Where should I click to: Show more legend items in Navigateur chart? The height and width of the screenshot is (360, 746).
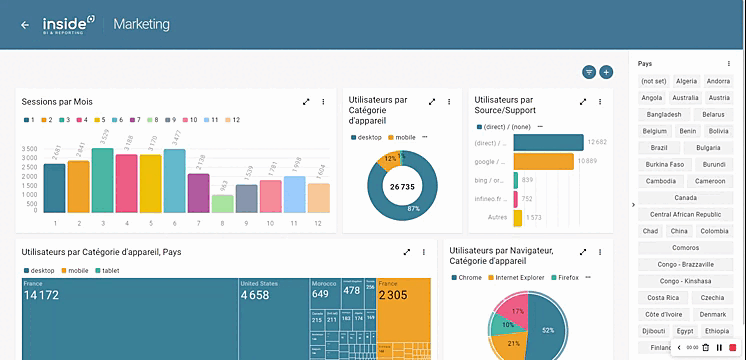588,277
